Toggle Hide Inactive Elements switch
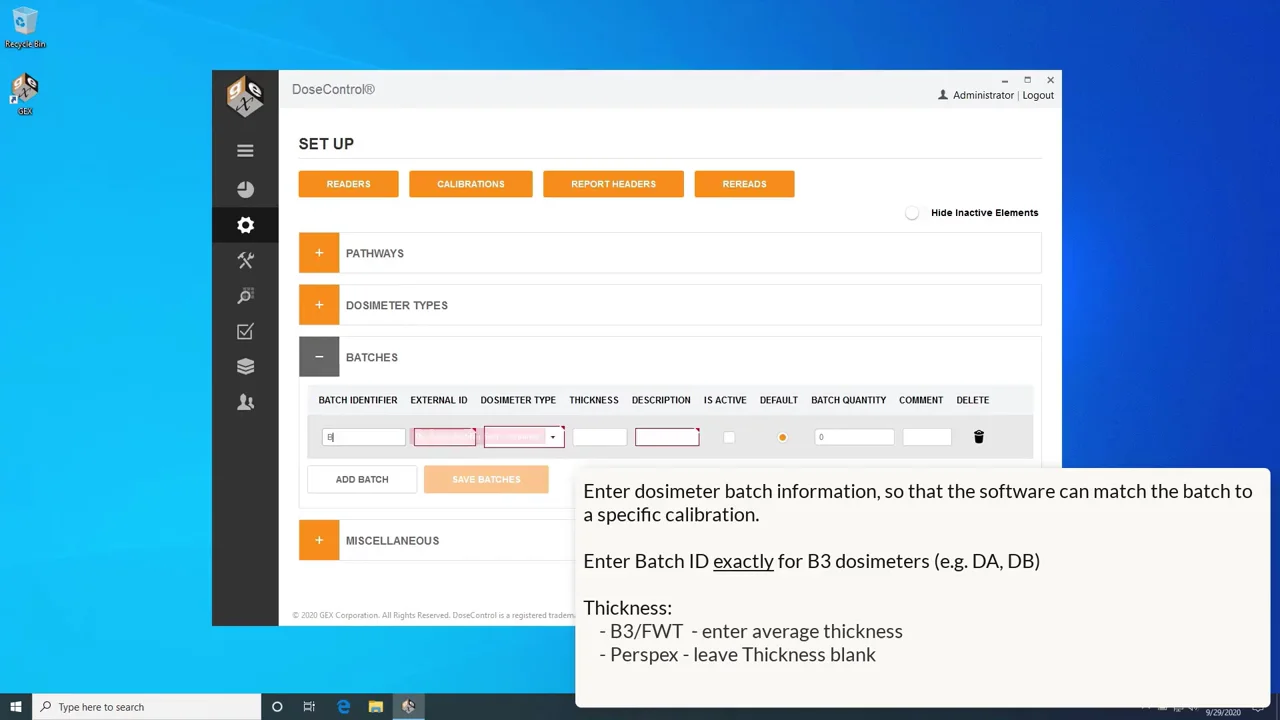1280x720 pixels. 912,213
